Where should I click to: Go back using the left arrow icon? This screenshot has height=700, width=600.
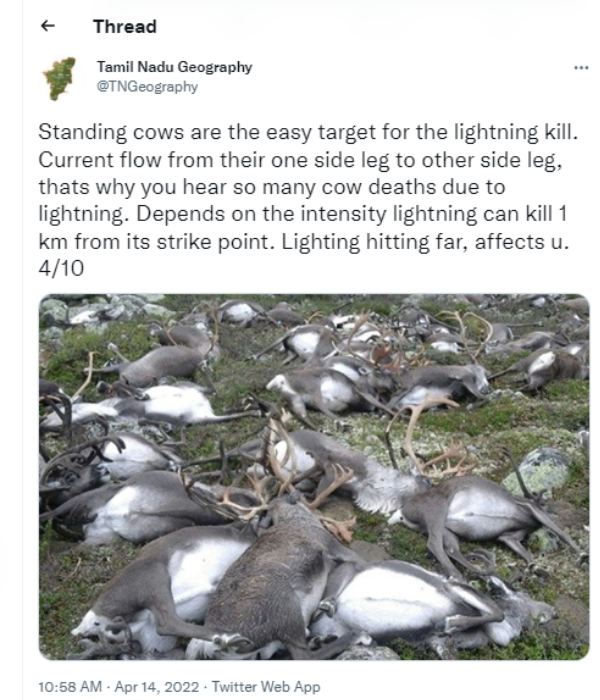tap(47, 26)
